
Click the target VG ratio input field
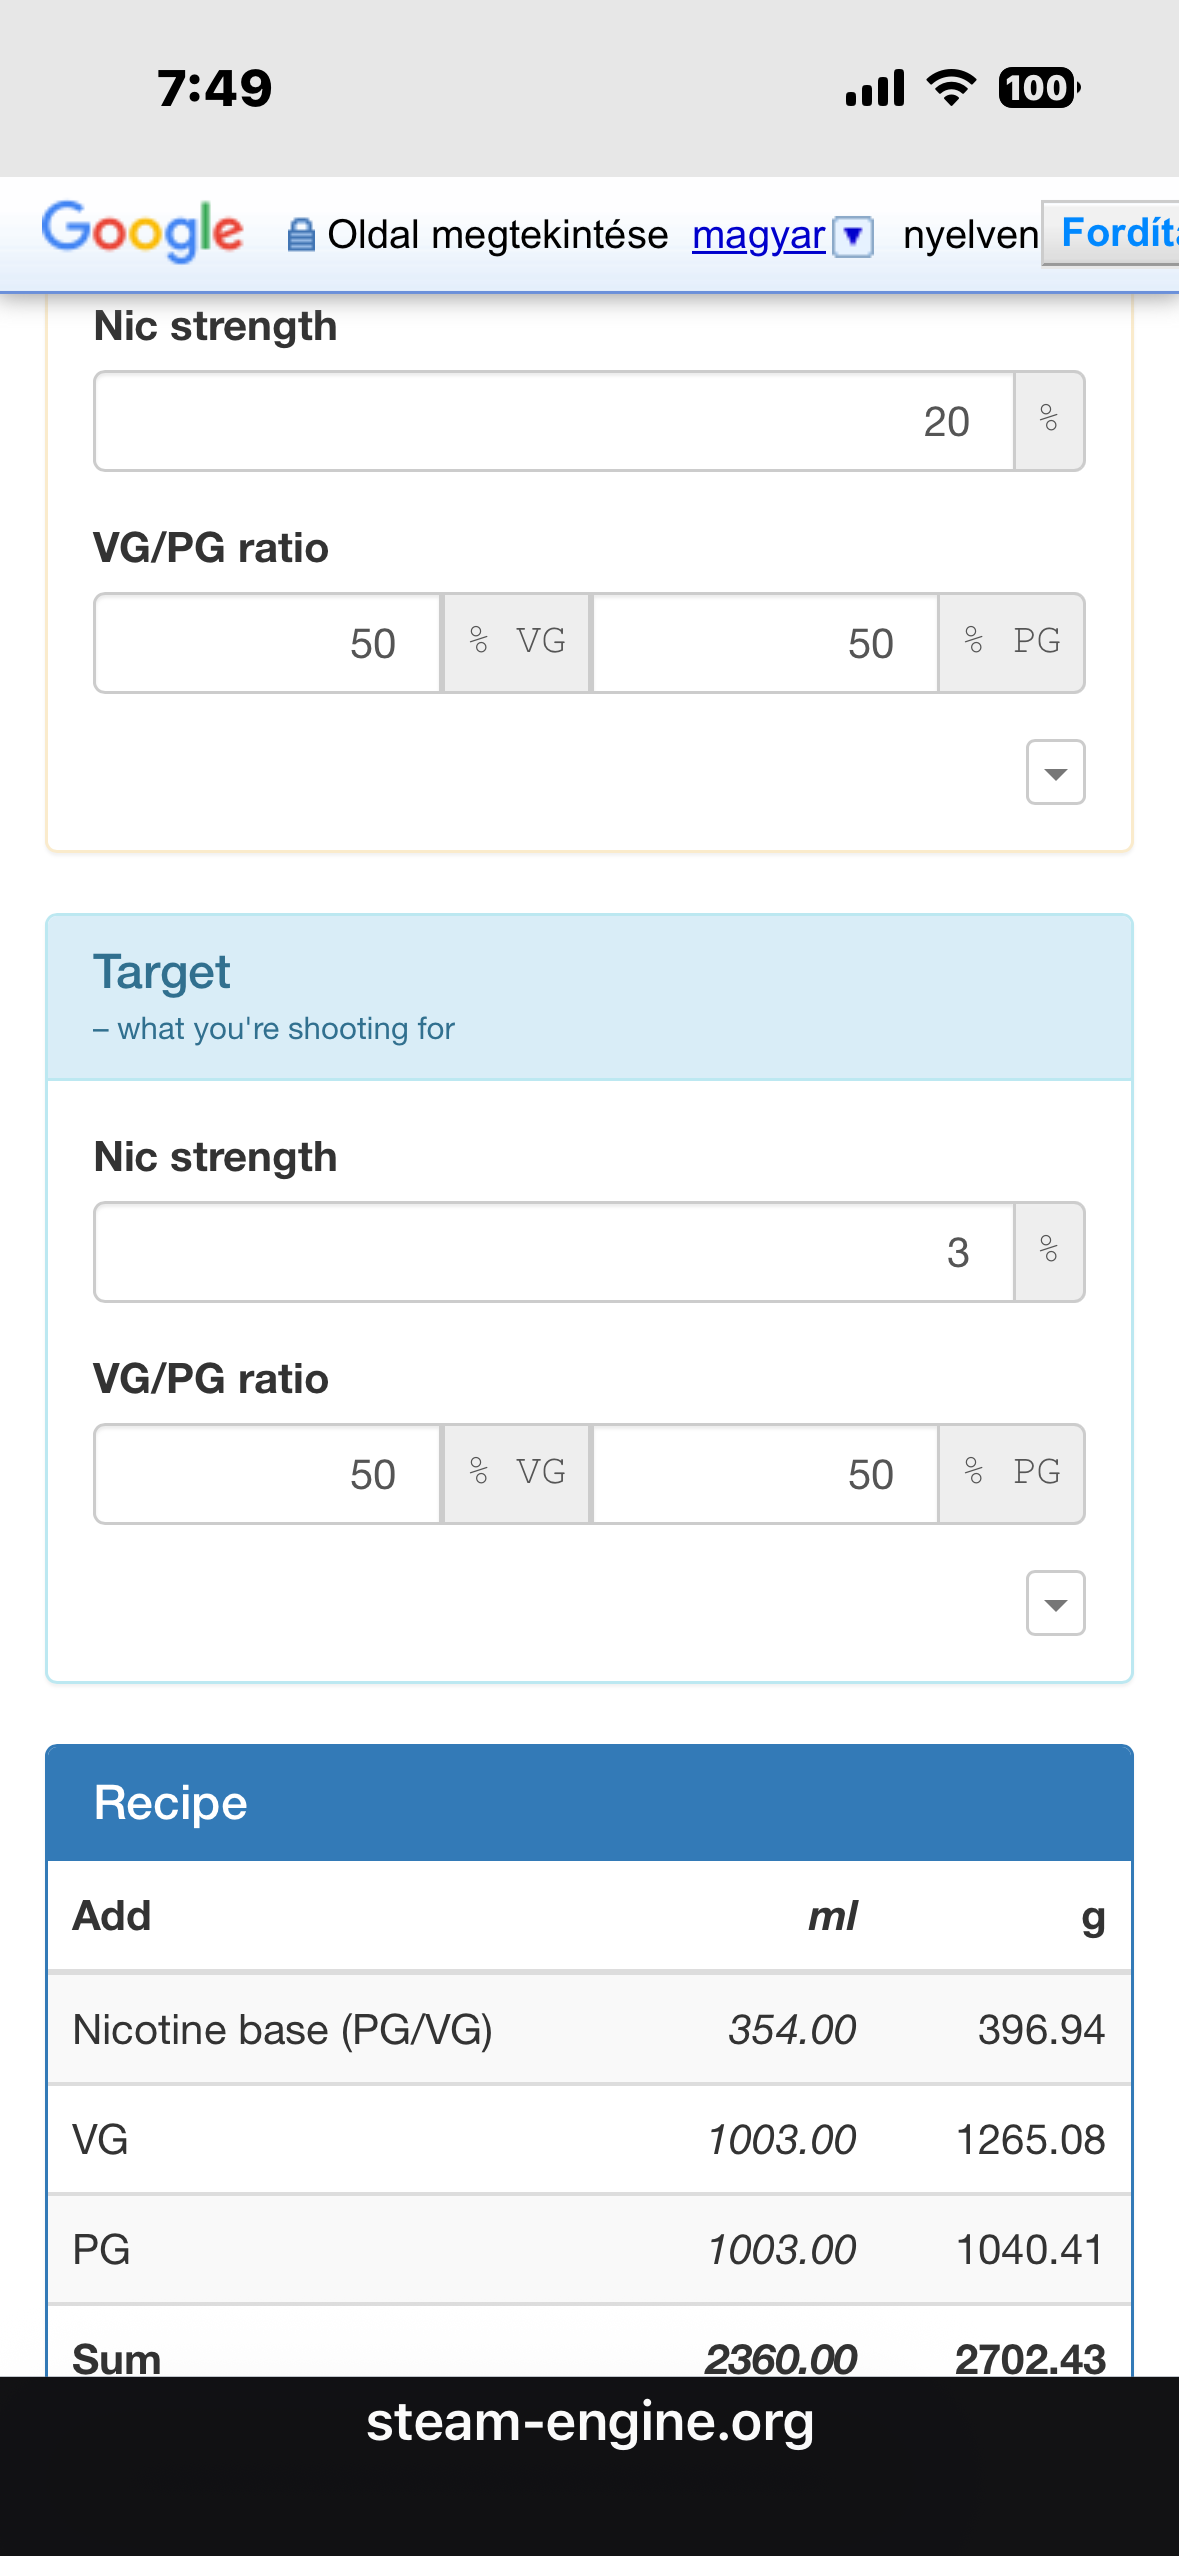pyautogui.click(x=268, y=1474)
